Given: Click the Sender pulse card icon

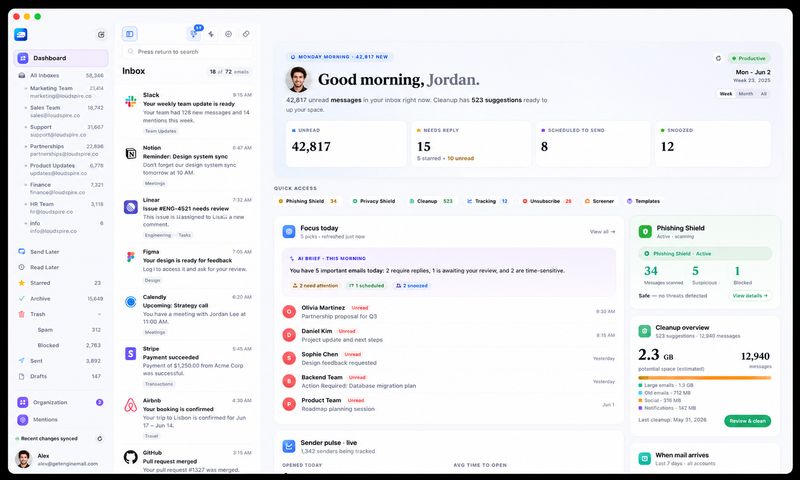Looking at the screenshot, I should coord(289,446).
